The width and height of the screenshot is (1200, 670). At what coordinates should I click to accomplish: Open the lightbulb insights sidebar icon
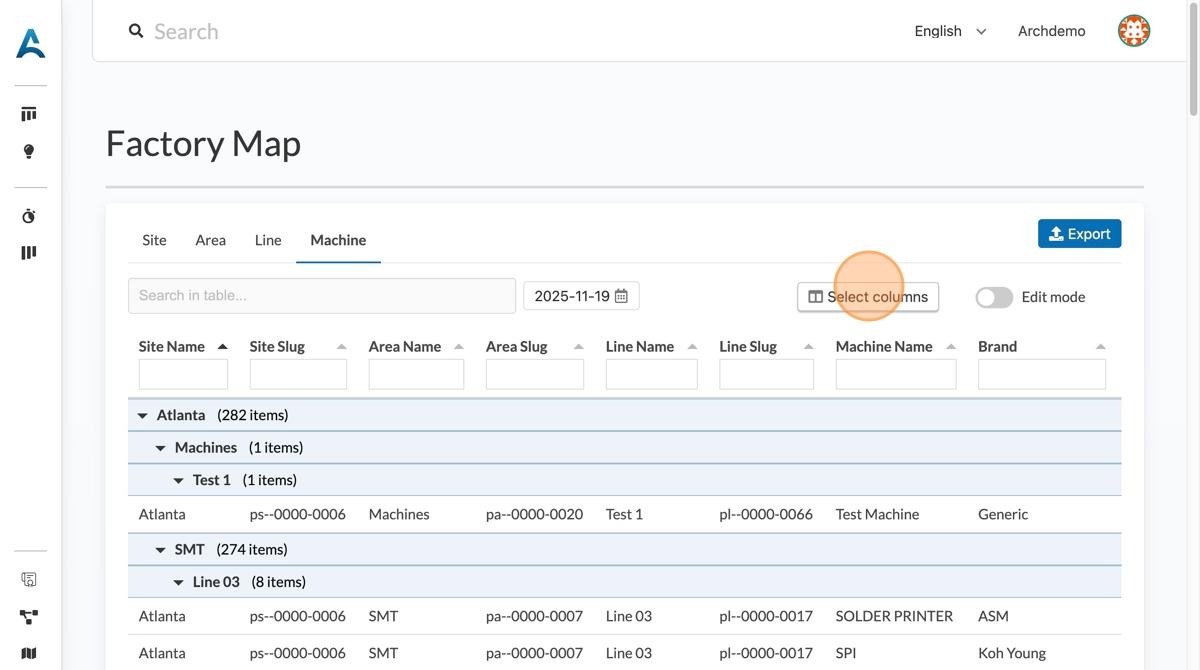tap(29, 152)
